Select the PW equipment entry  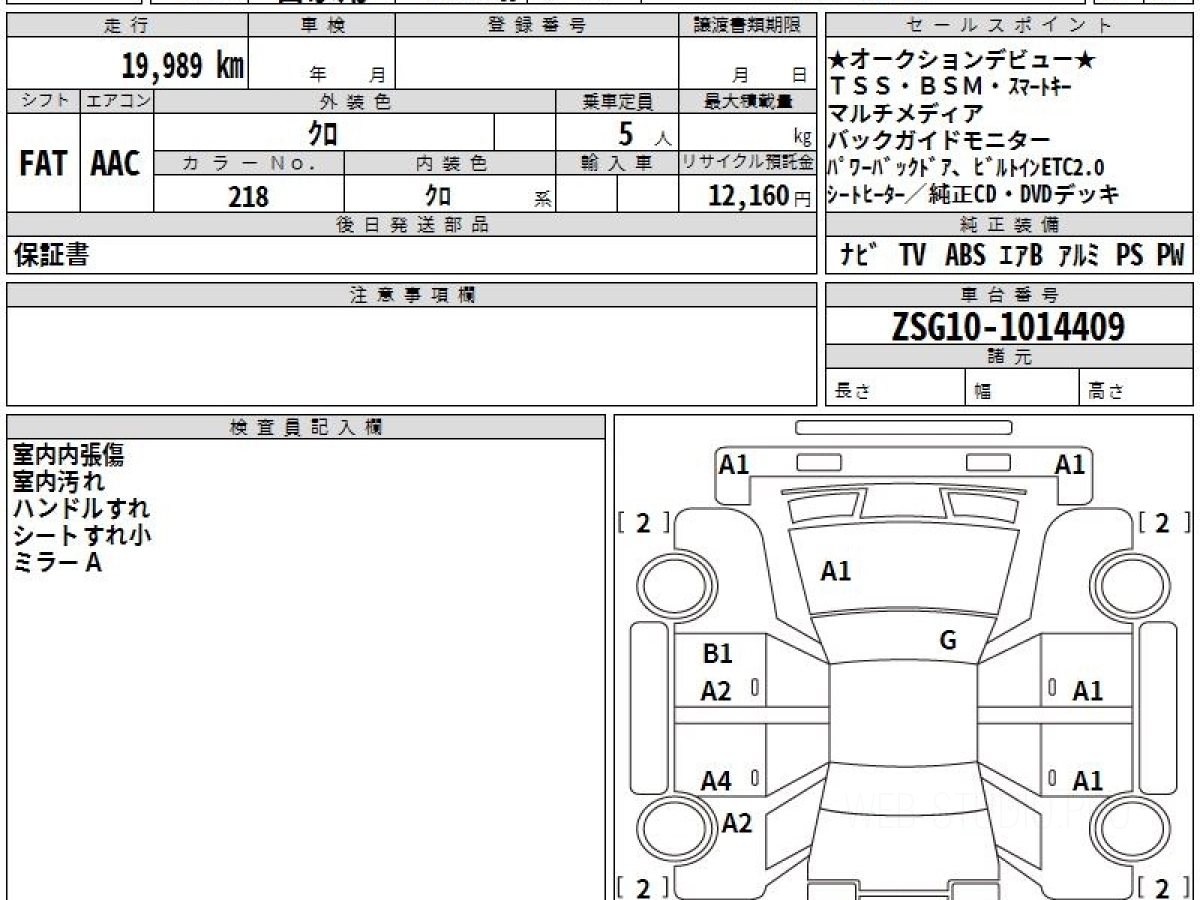tap(1170, 255)
